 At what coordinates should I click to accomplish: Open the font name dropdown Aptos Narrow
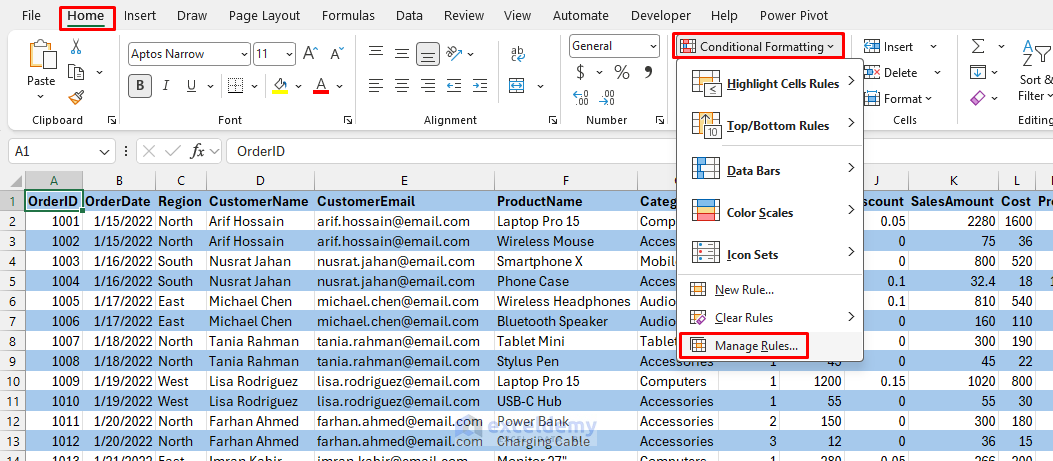point(243,54)
